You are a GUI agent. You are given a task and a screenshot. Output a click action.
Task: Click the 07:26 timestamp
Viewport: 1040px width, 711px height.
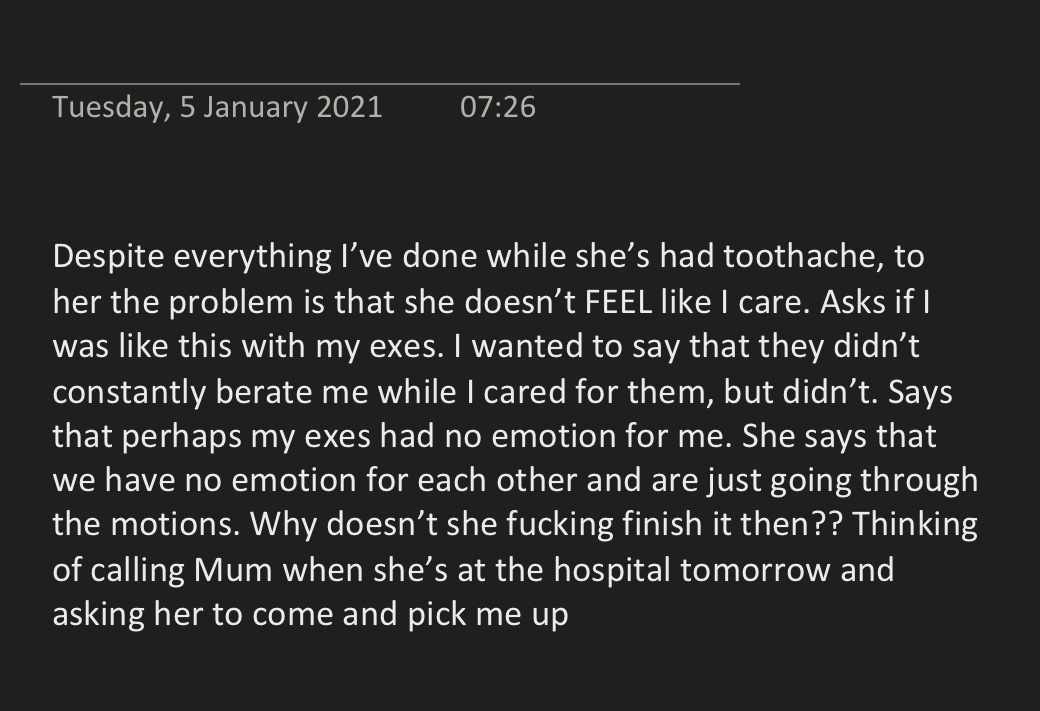pos(498,106)
